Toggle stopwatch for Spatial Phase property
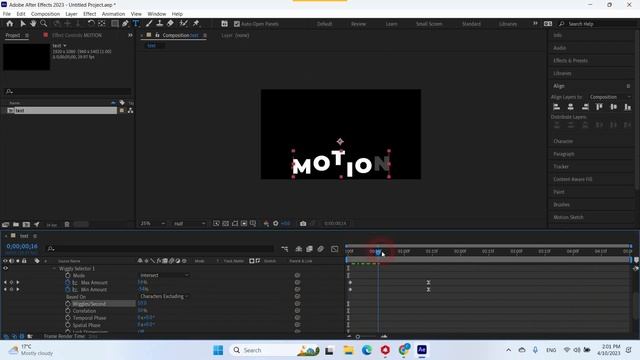This screenshot has width=640, height=360. (68, 325)
